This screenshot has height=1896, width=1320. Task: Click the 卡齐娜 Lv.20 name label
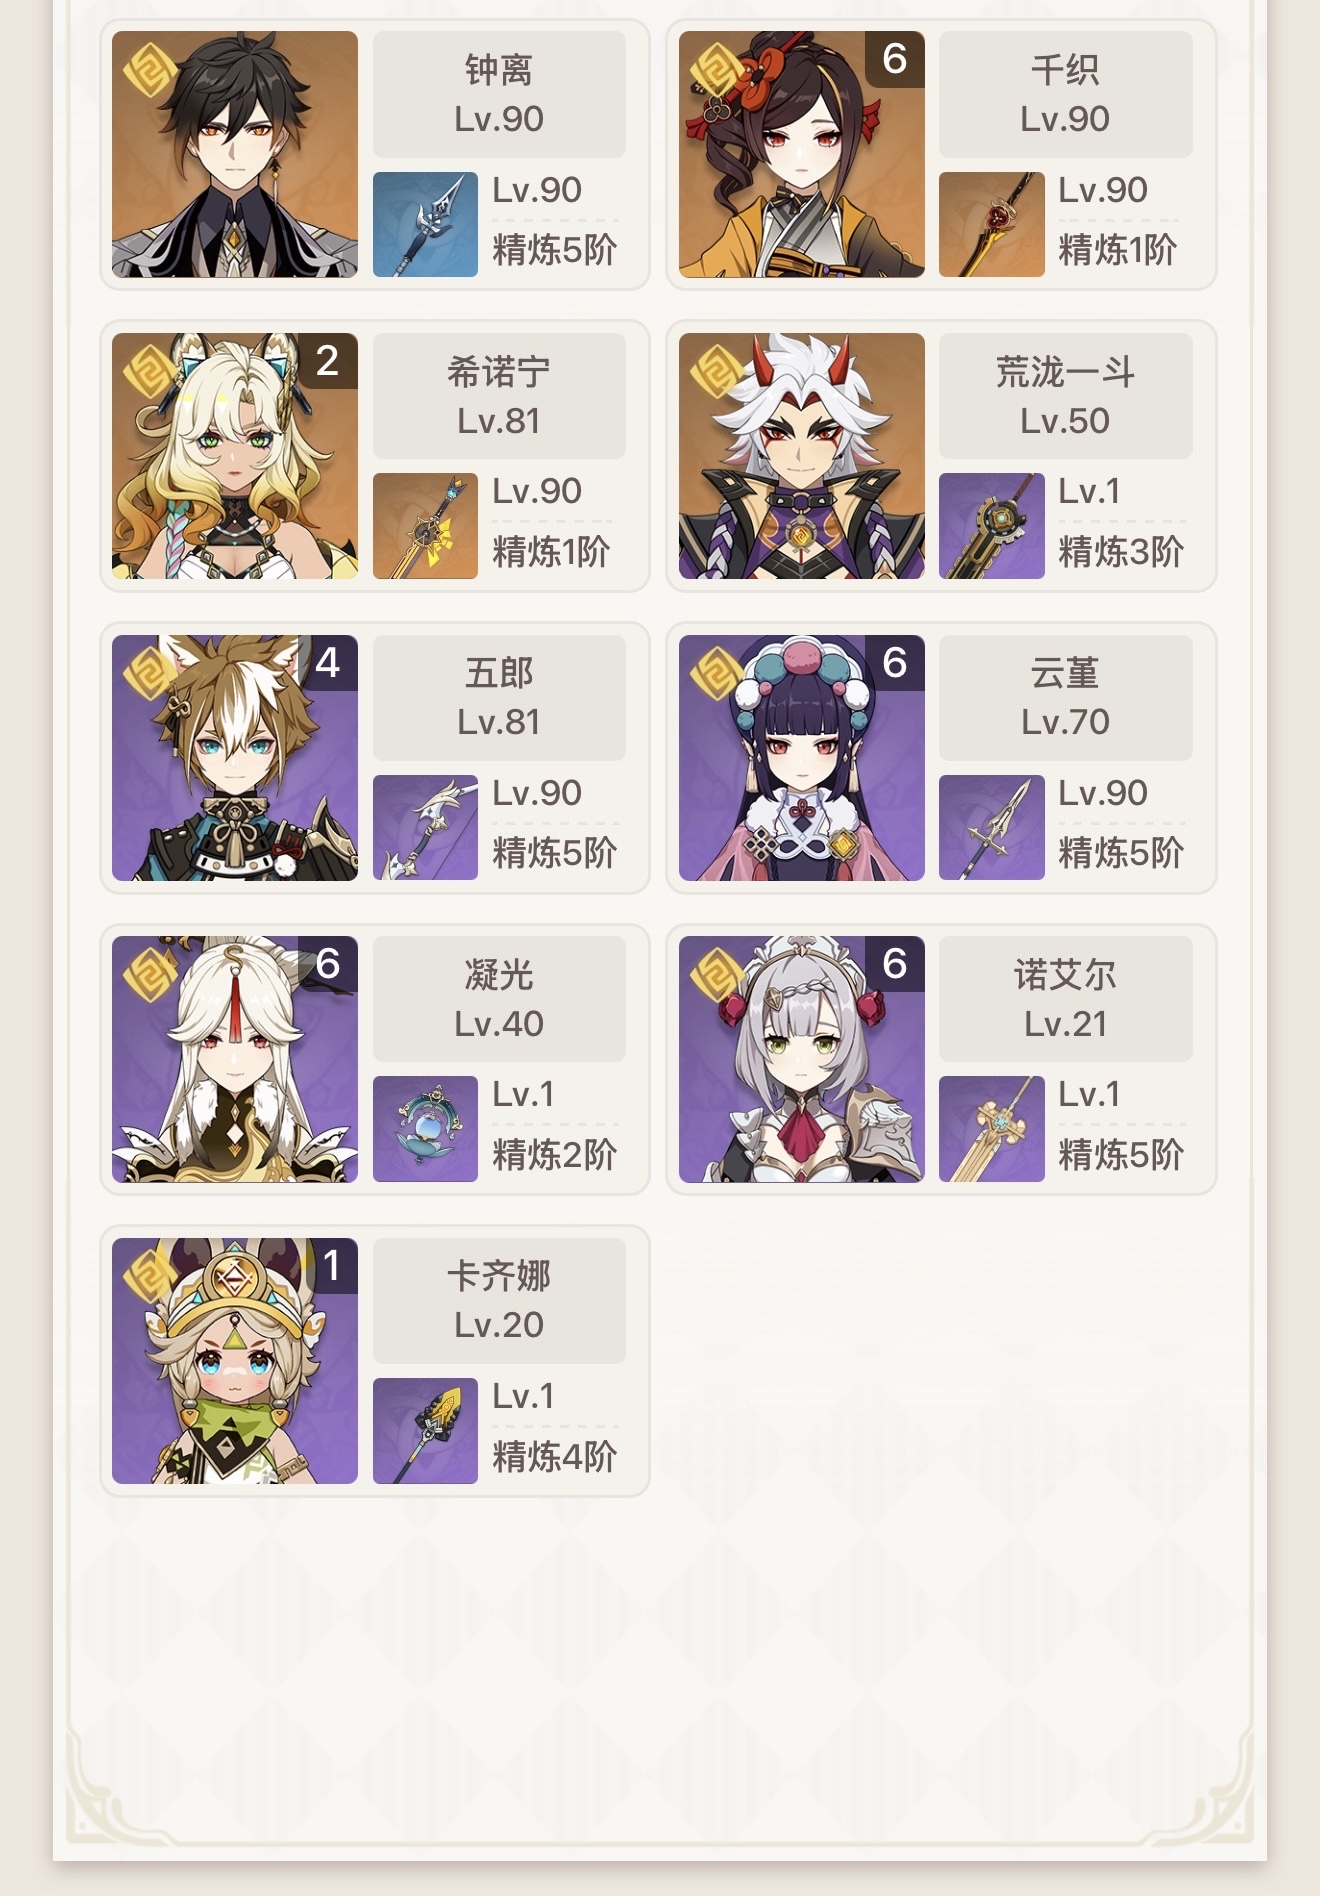pyautogui.click(x=499, y=1300)
